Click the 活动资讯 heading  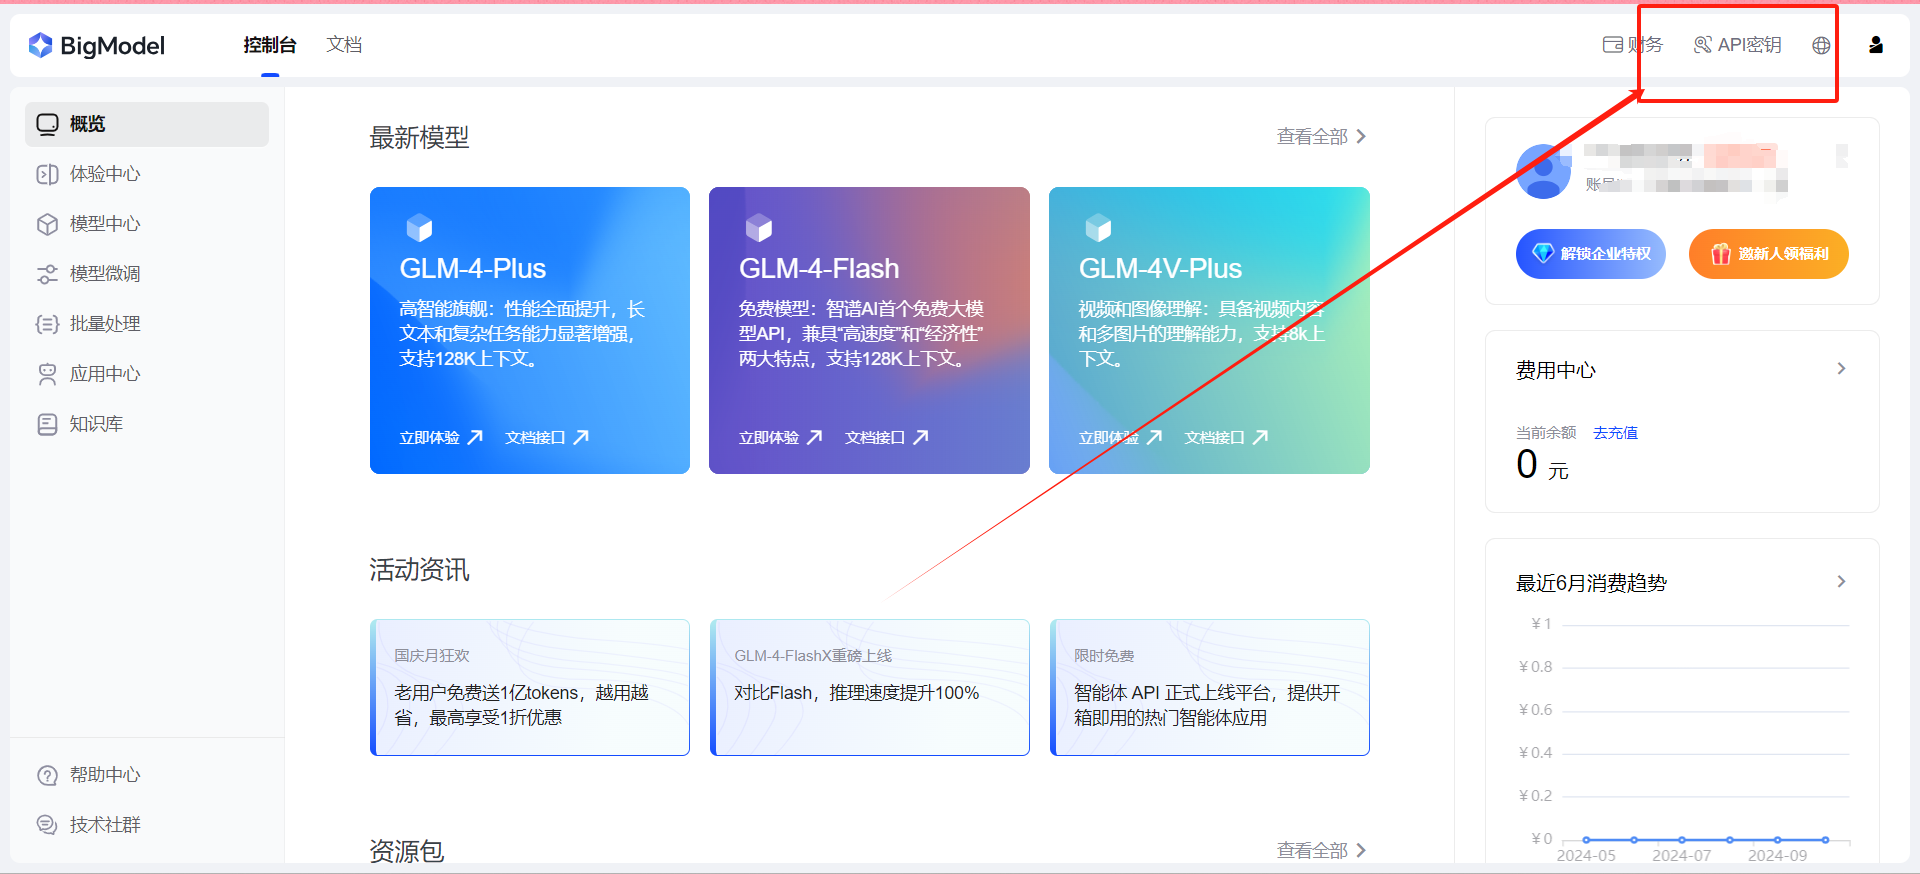pos(419,570)
